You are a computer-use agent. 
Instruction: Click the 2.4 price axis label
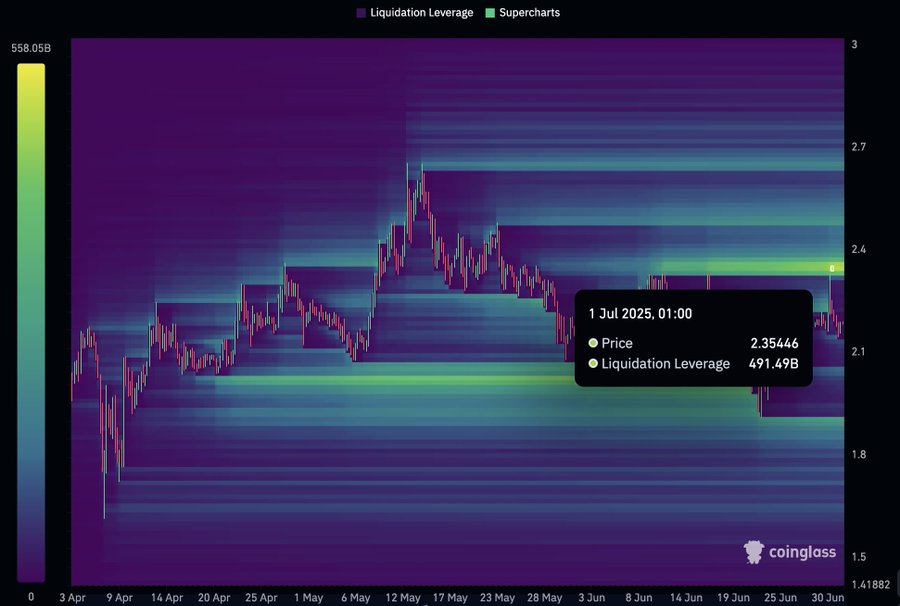tap(858, 249)
